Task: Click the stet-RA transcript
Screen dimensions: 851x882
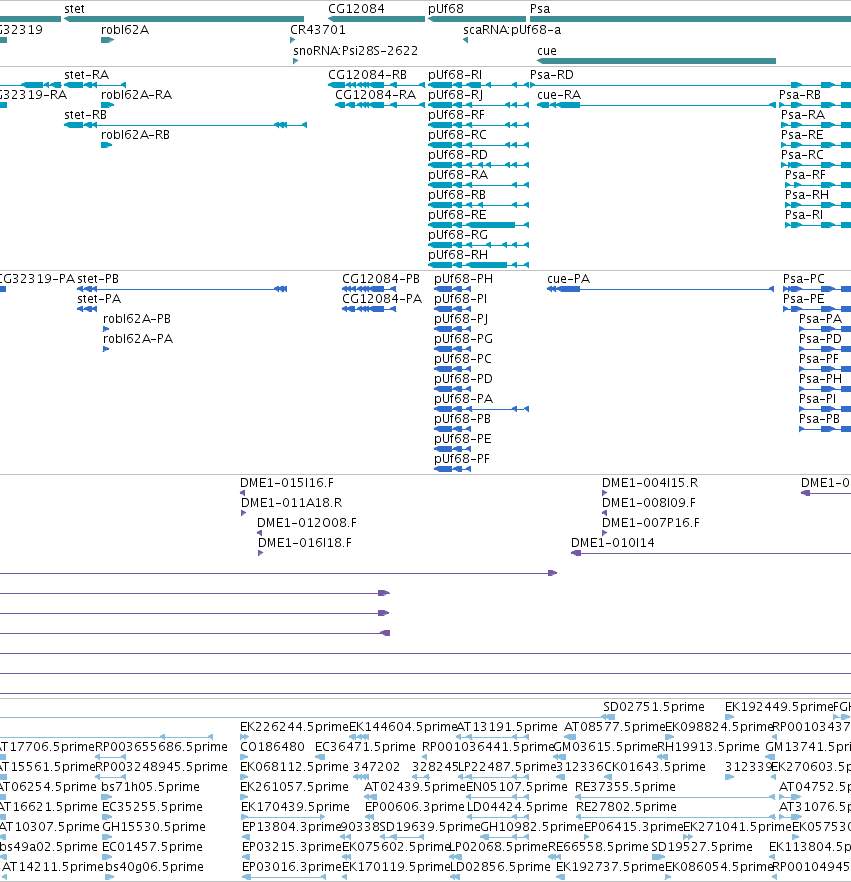Action: [x=95, y=85]
